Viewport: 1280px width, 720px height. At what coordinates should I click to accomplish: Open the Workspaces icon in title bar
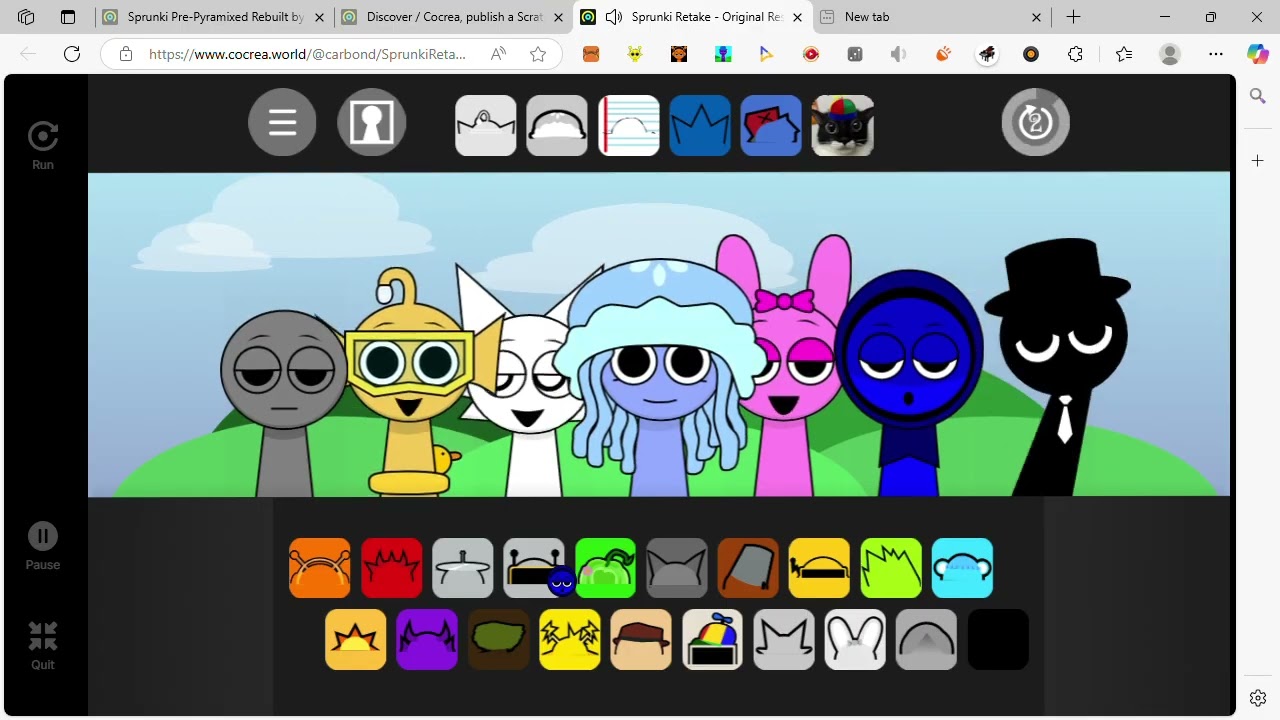tap(26, 17)
